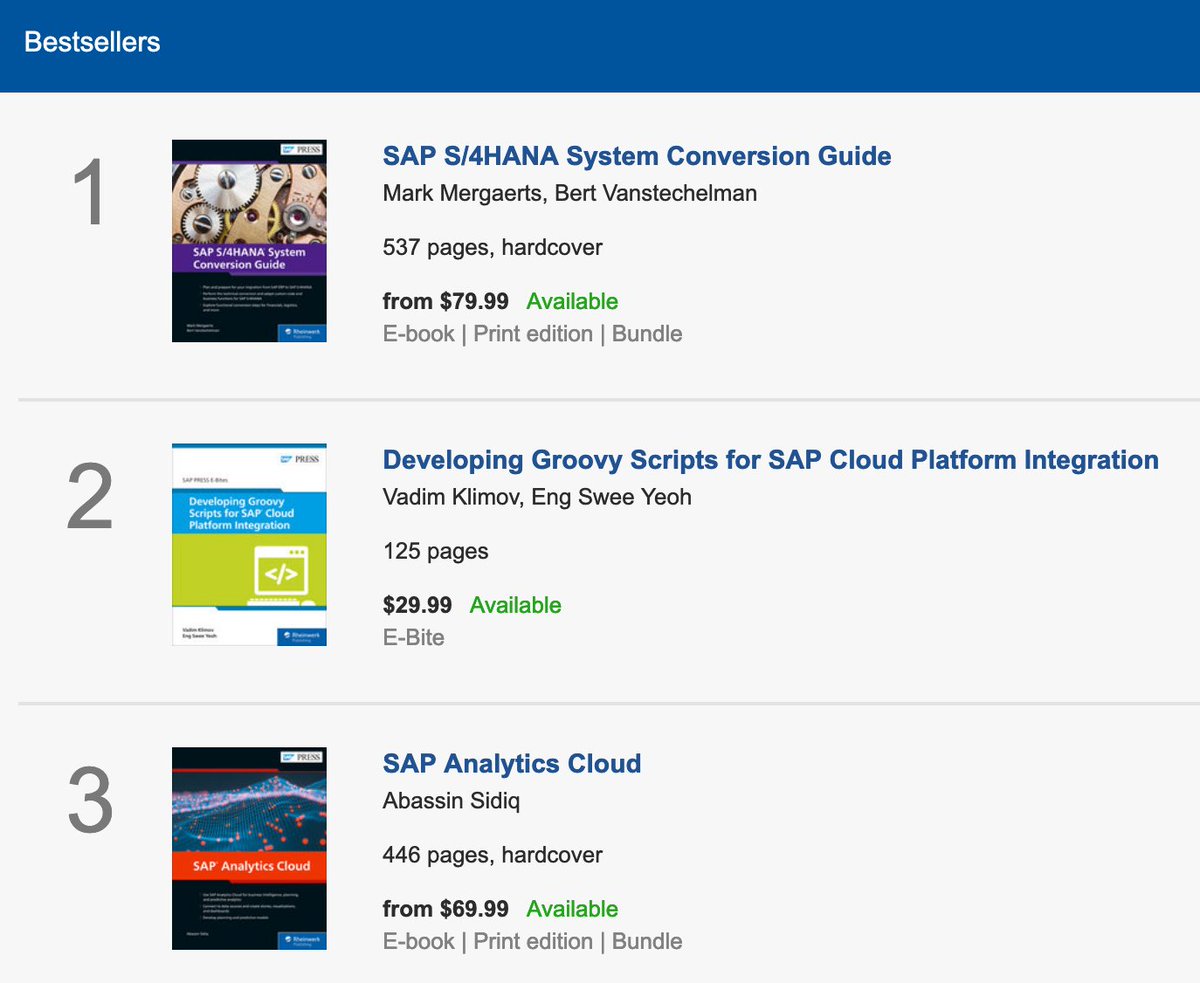The width and height of the screenshot is (1200, 983).
Task: Click author name Abassin Sidiq
Action: (453, 802)
